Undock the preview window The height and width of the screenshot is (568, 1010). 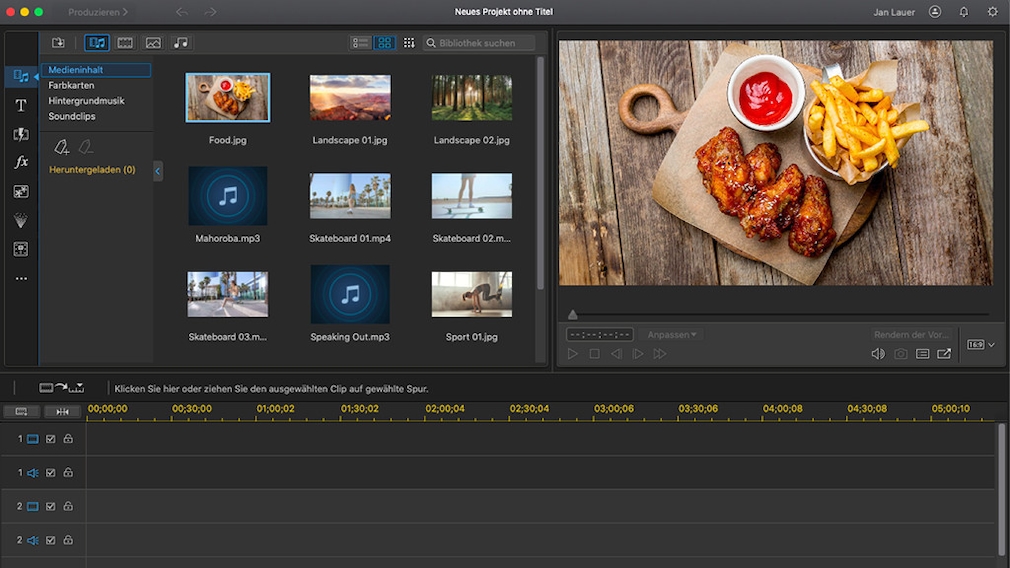tap(944, 354)
